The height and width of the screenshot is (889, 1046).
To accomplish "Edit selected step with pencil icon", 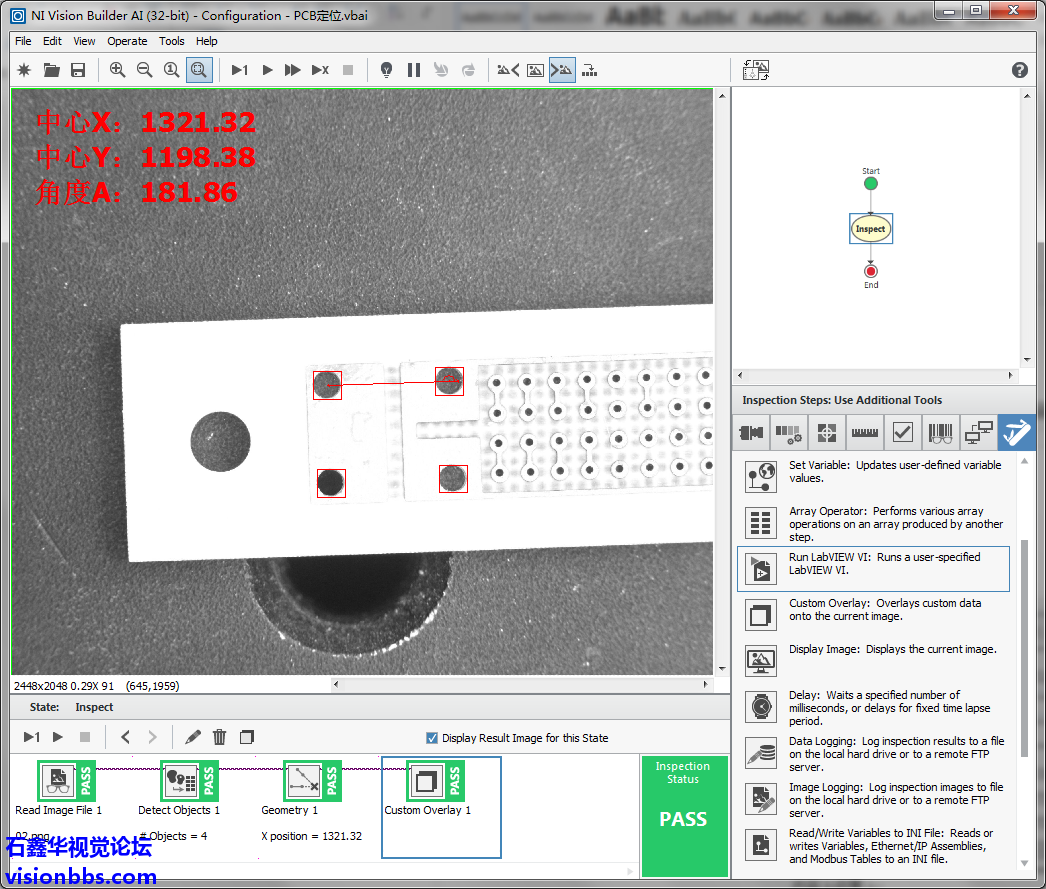I will (193, 737).
